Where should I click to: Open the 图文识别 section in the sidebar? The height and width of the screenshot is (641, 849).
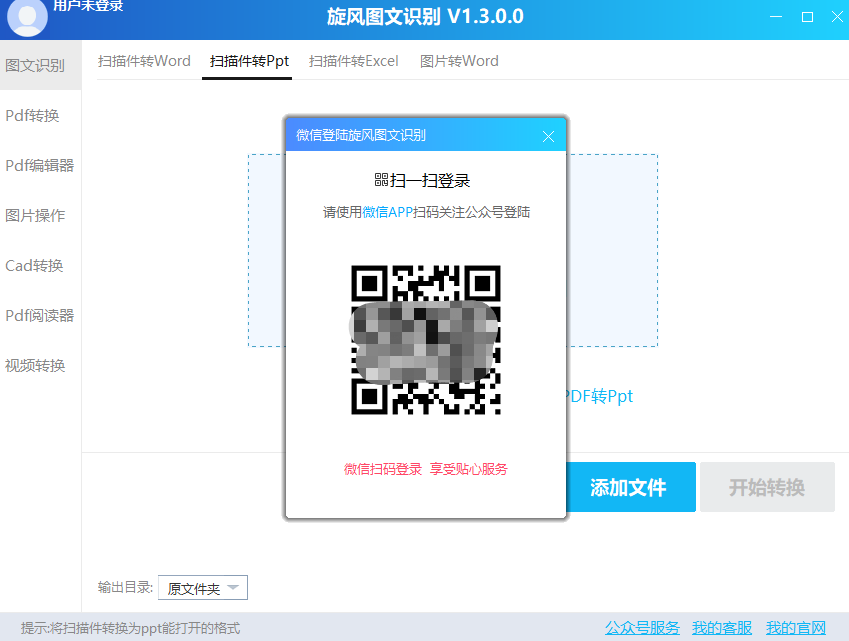tap(37, 65)
